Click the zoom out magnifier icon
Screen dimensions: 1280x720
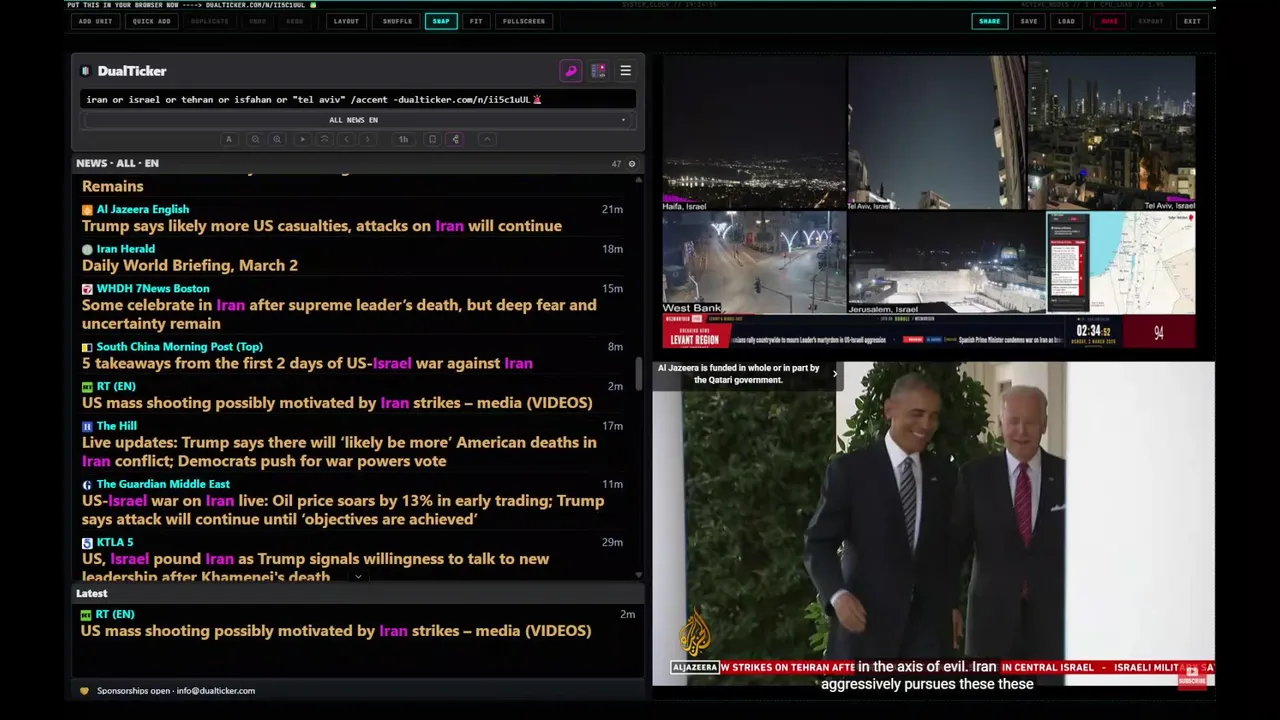(255, 139)
